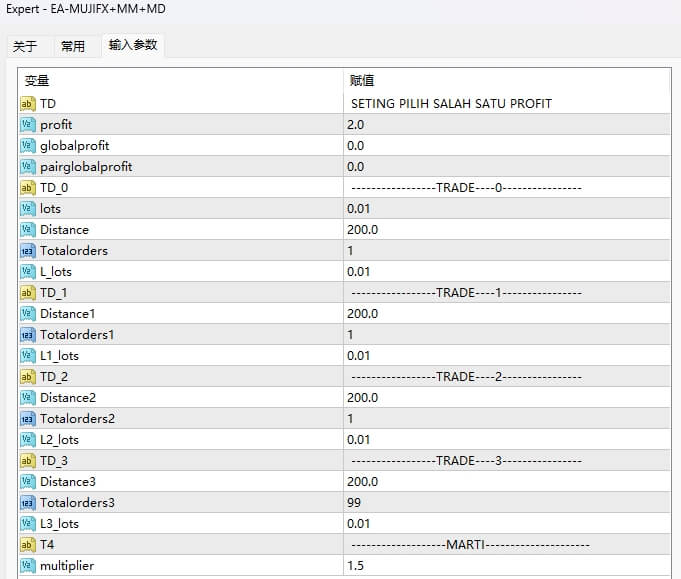Screen dimensions: 681x579
Task: Click the string icon beside TD
Action: [28, 103]
